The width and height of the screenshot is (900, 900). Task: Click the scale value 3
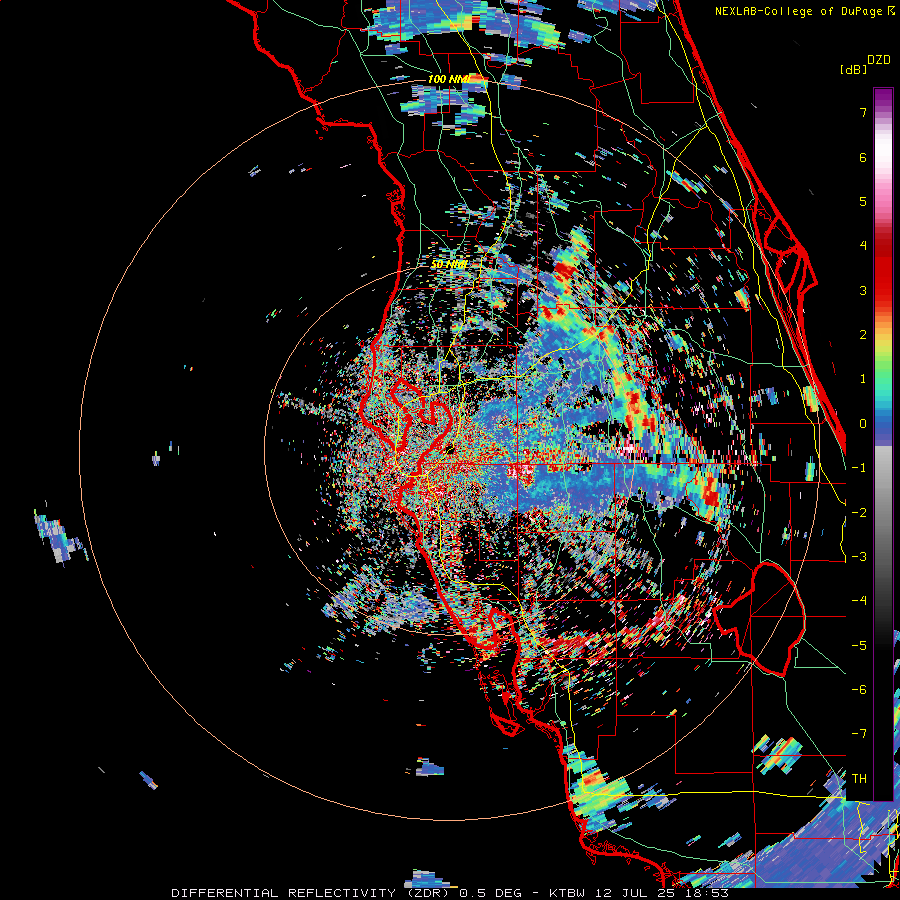click(x=863, y=290)
